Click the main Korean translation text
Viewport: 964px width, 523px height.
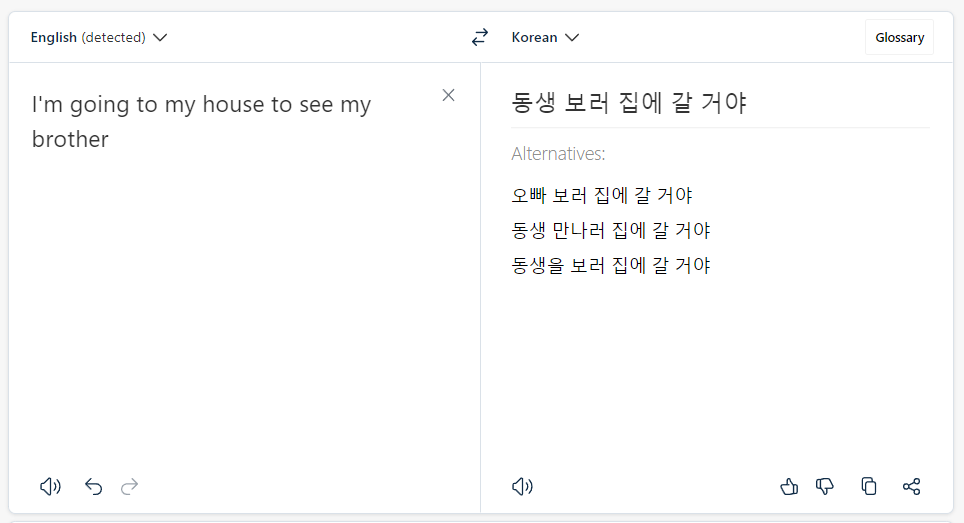[629, 103]
